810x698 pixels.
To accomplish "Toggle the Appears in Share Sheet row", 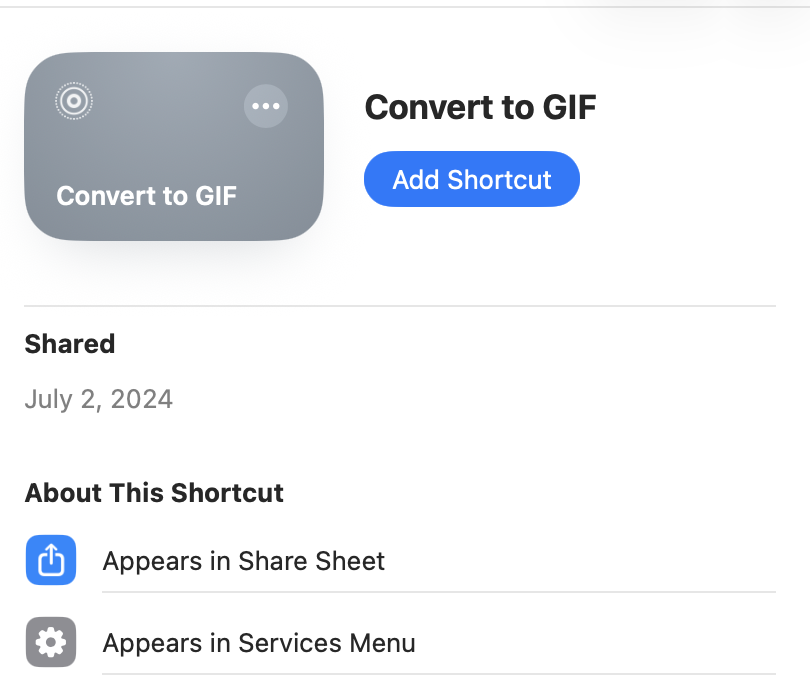I will tap(243, 561).
